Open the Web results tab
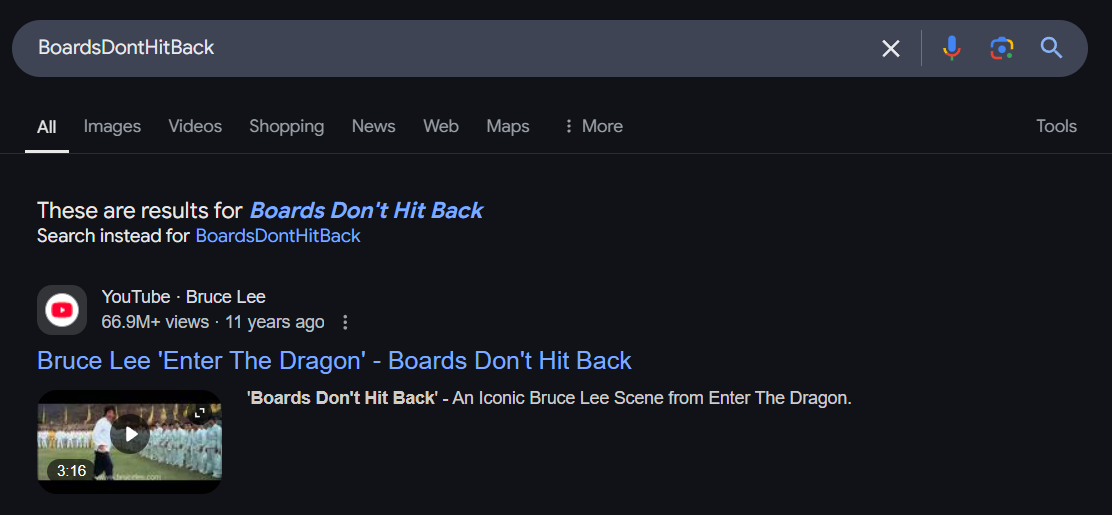The image size is (1112, 515). click(441, 126)
